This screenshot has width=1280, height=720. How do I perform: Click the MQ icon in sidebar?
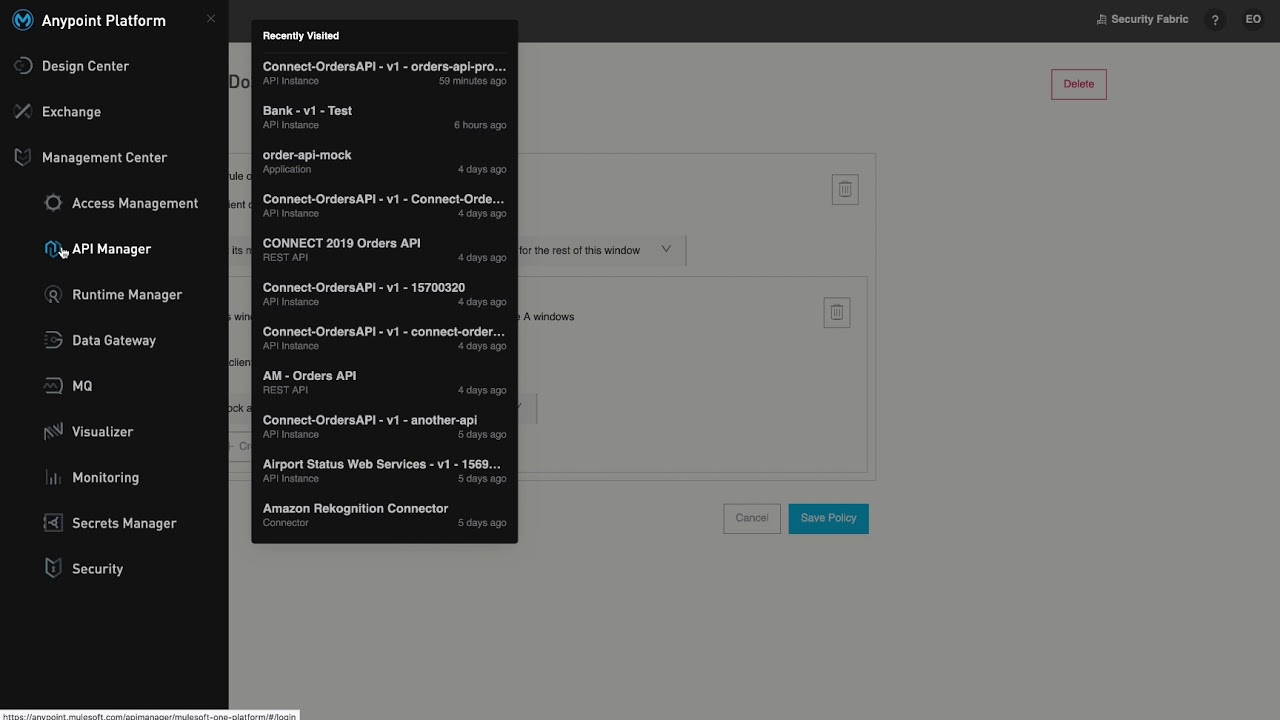[x=53, y=386]
